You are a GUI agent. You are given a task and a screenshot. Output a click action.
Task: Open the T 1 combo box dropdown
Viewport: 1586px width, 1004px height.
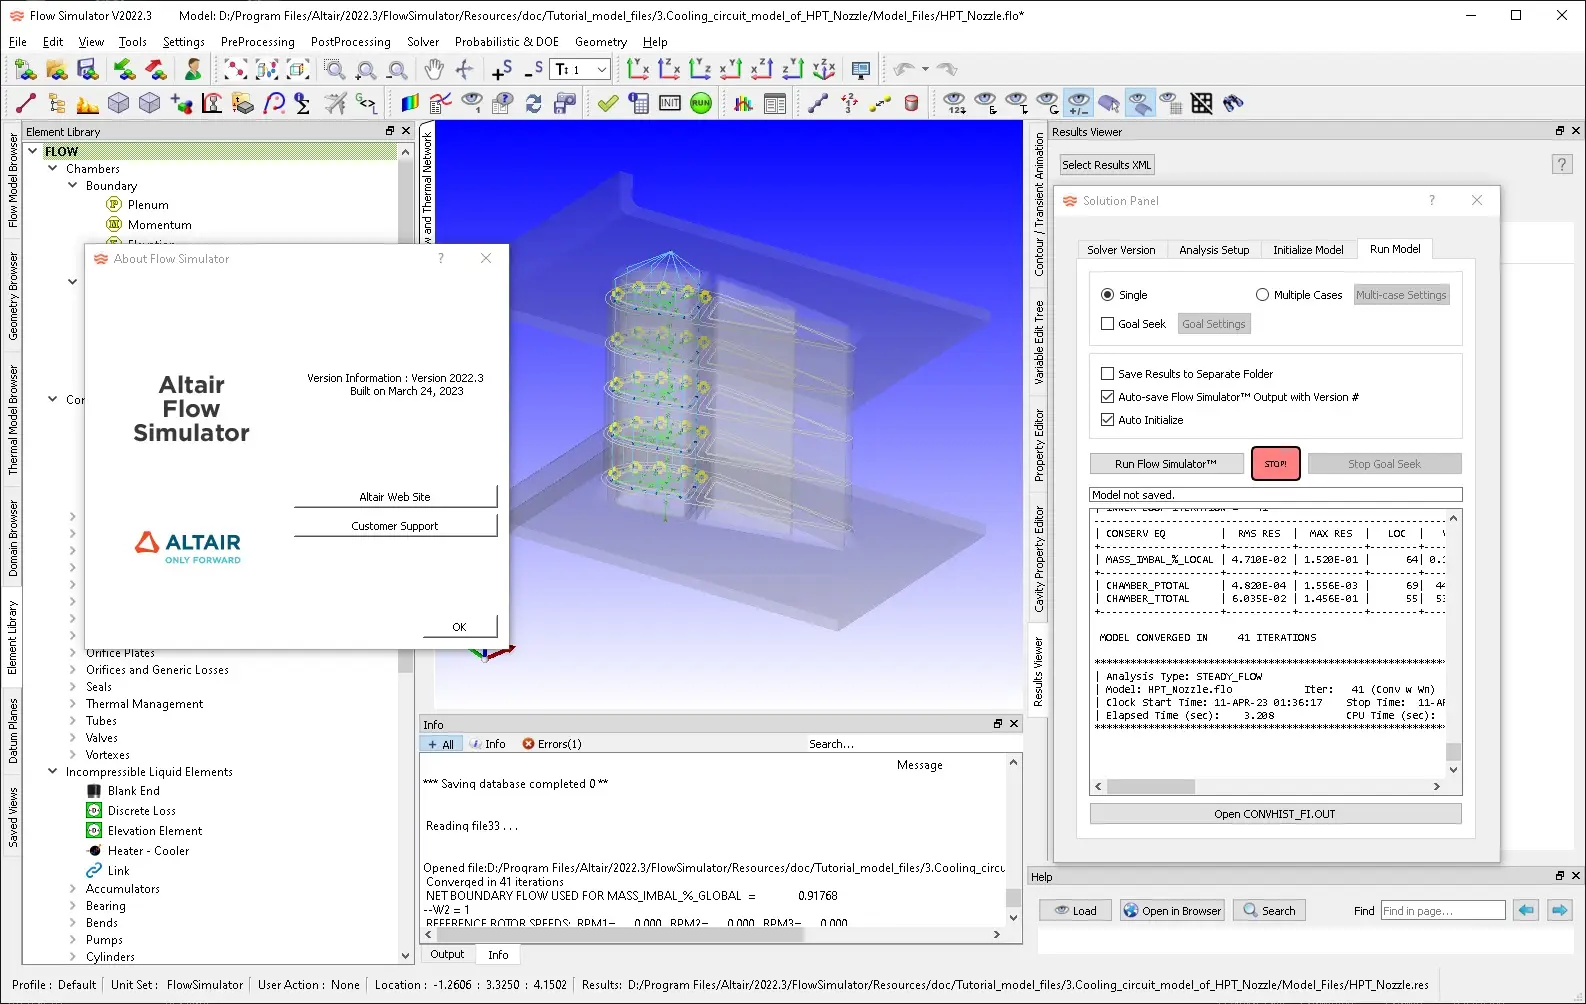(x=602, y=69)
